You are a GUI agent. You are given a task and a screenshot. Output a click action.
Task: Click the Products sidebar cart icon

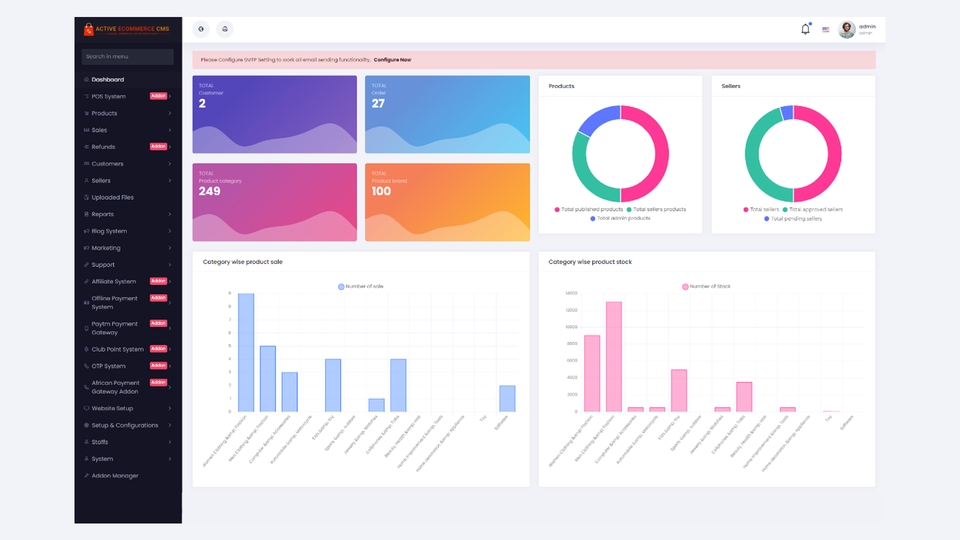pyautogui.click(x=86, y=113)
